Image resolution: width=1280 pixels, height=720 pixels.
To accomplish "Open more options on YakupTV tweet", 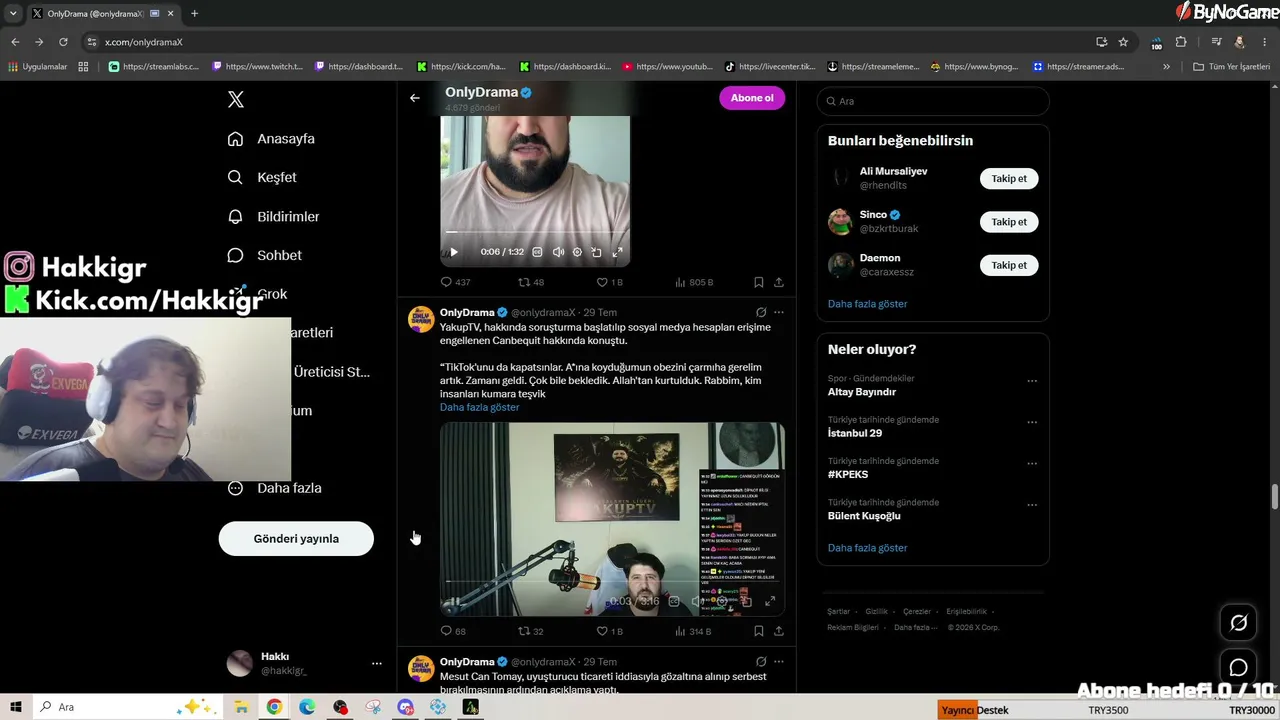I will [x=779, y=312].
